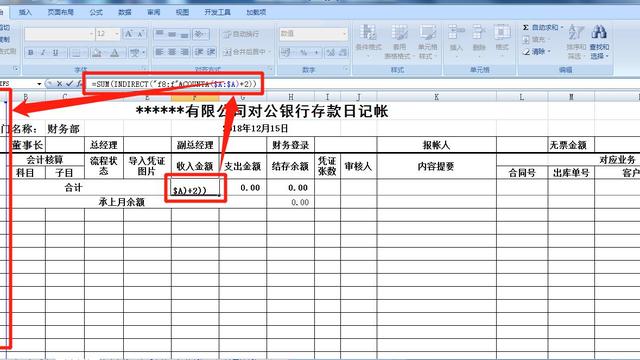Screen dimensions: 640x360
Task: Confirm formula entry with checkmark
Action: pyautogui.click(x=69, y=84)
